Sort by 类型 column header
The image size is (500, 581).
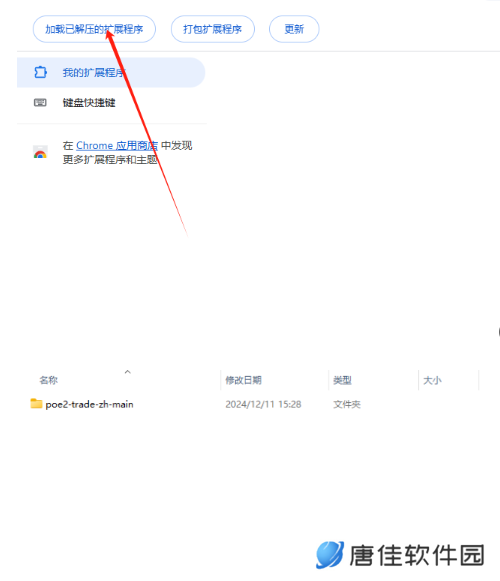(342, 380)
